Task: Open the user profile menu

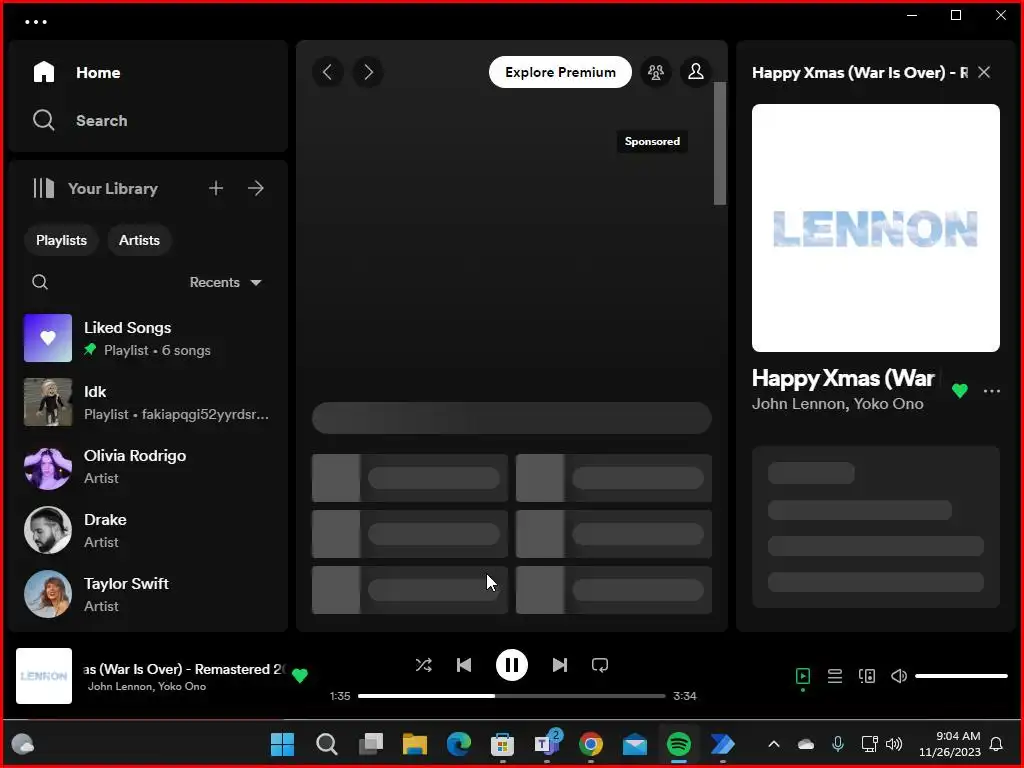Action: pyautogui.click(x=696, y=72)
